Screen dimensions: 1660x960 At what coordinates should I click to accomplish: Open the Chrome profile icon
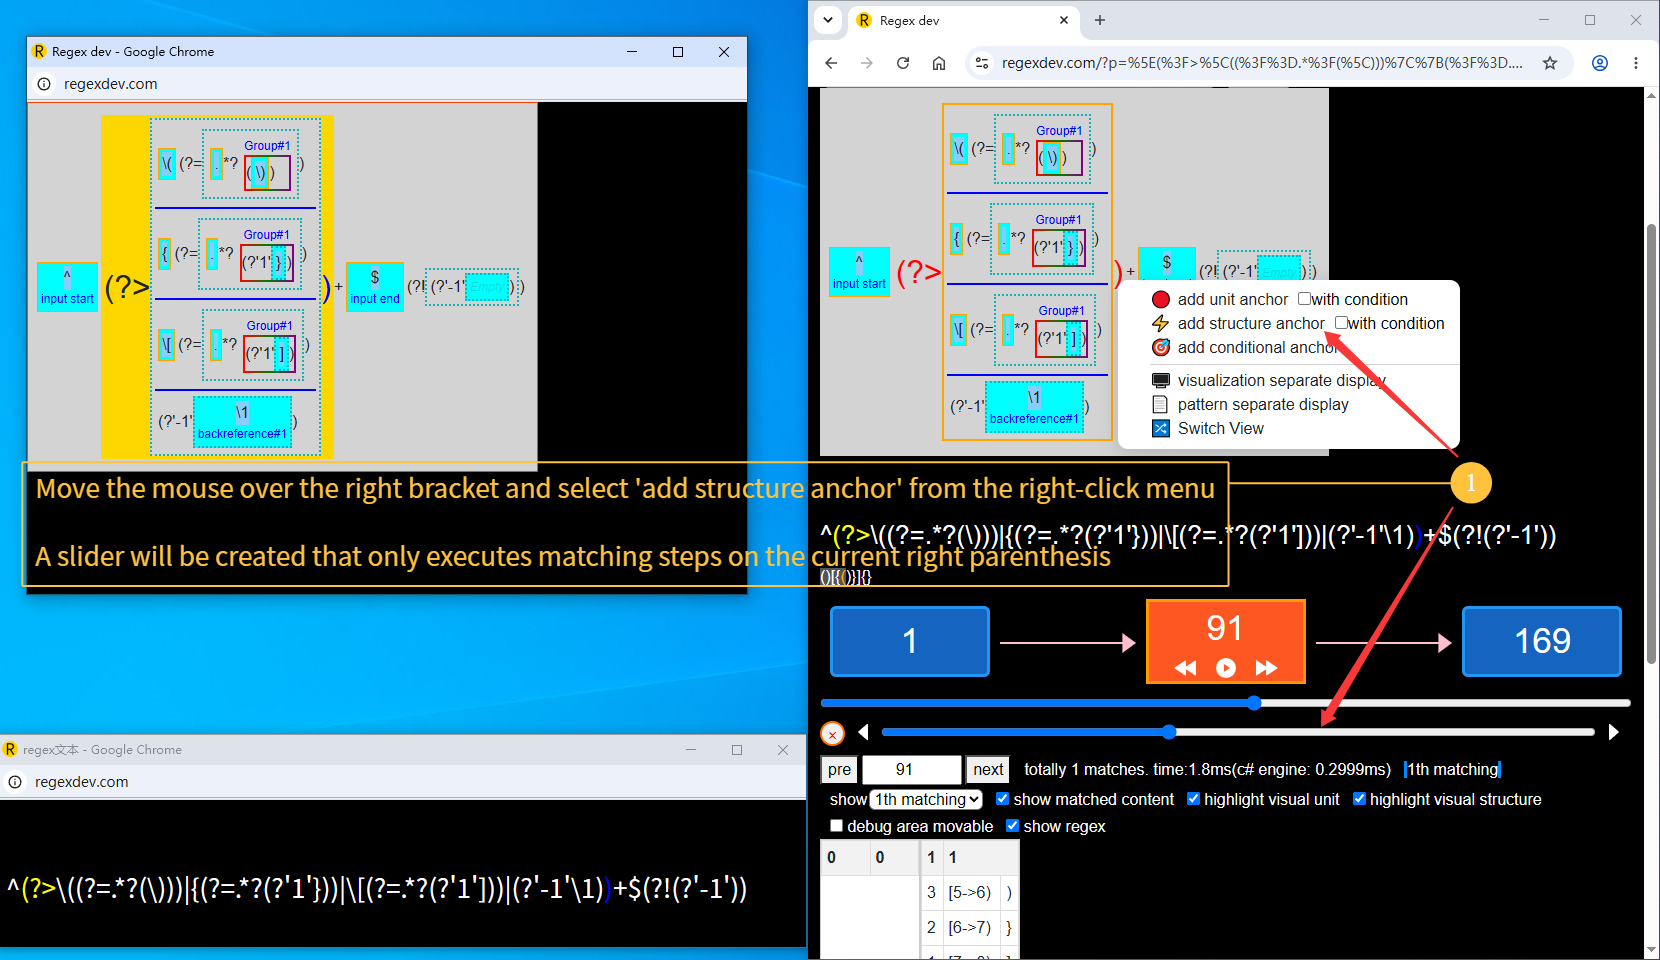pyautogui.click(x=1600, y=63)
